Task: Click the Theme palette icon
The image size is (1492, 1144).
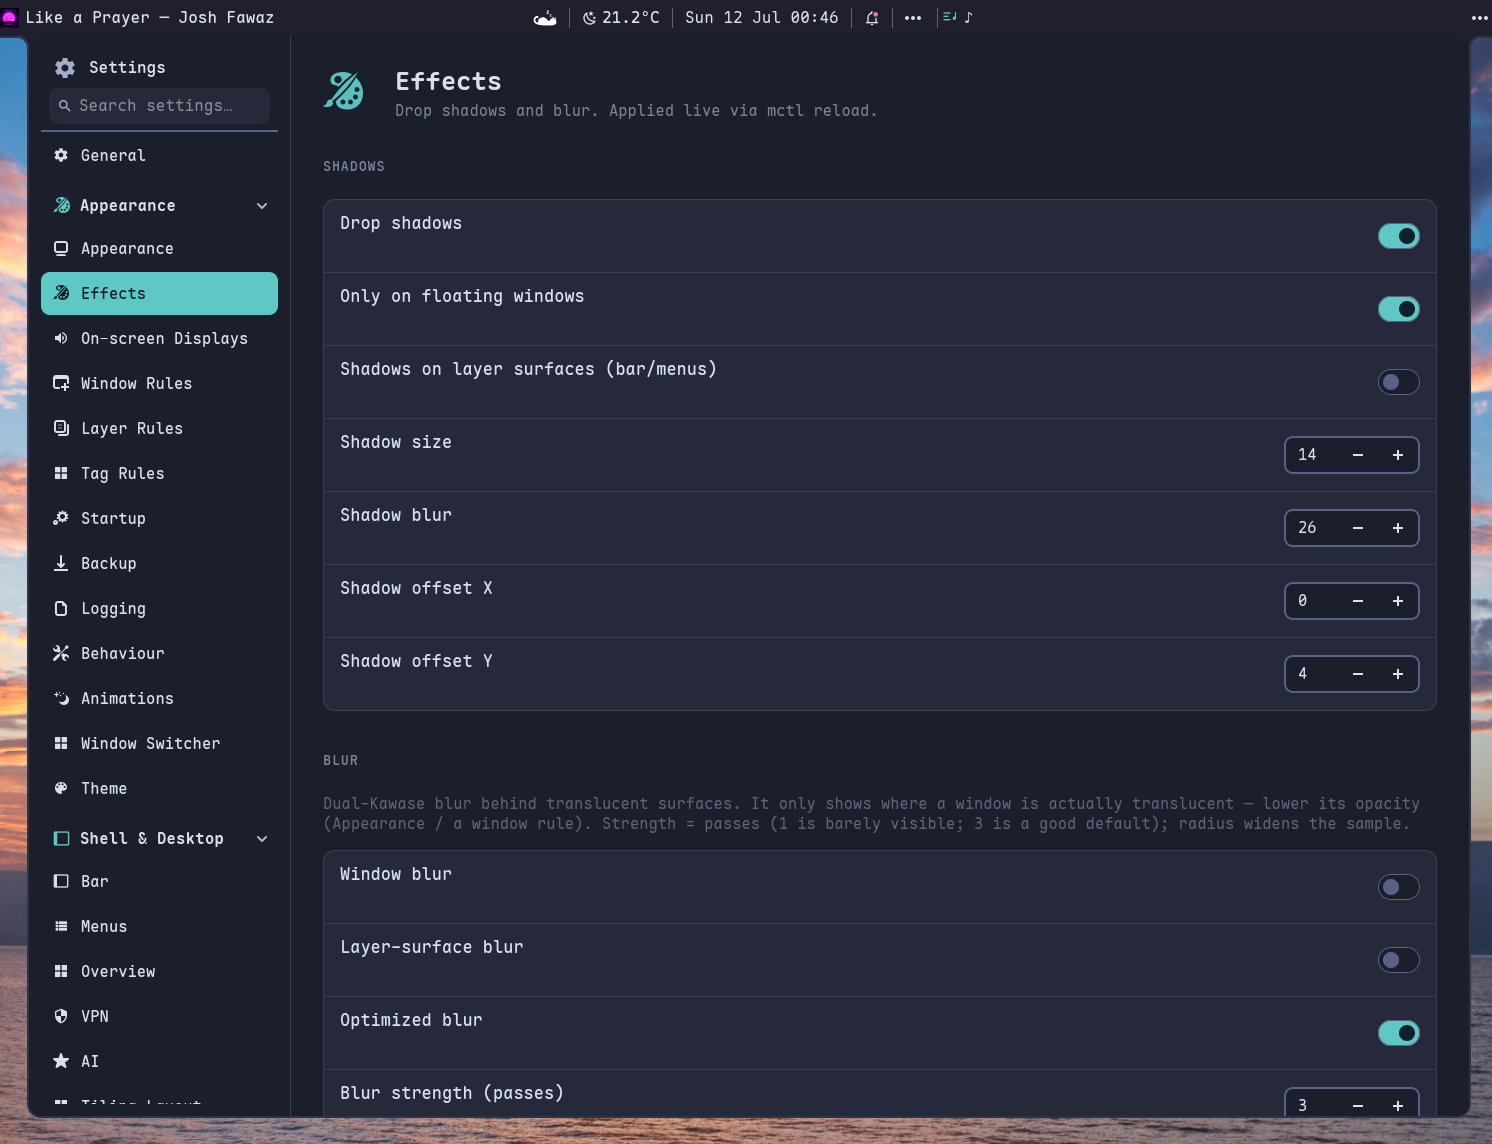Action: 61,788
